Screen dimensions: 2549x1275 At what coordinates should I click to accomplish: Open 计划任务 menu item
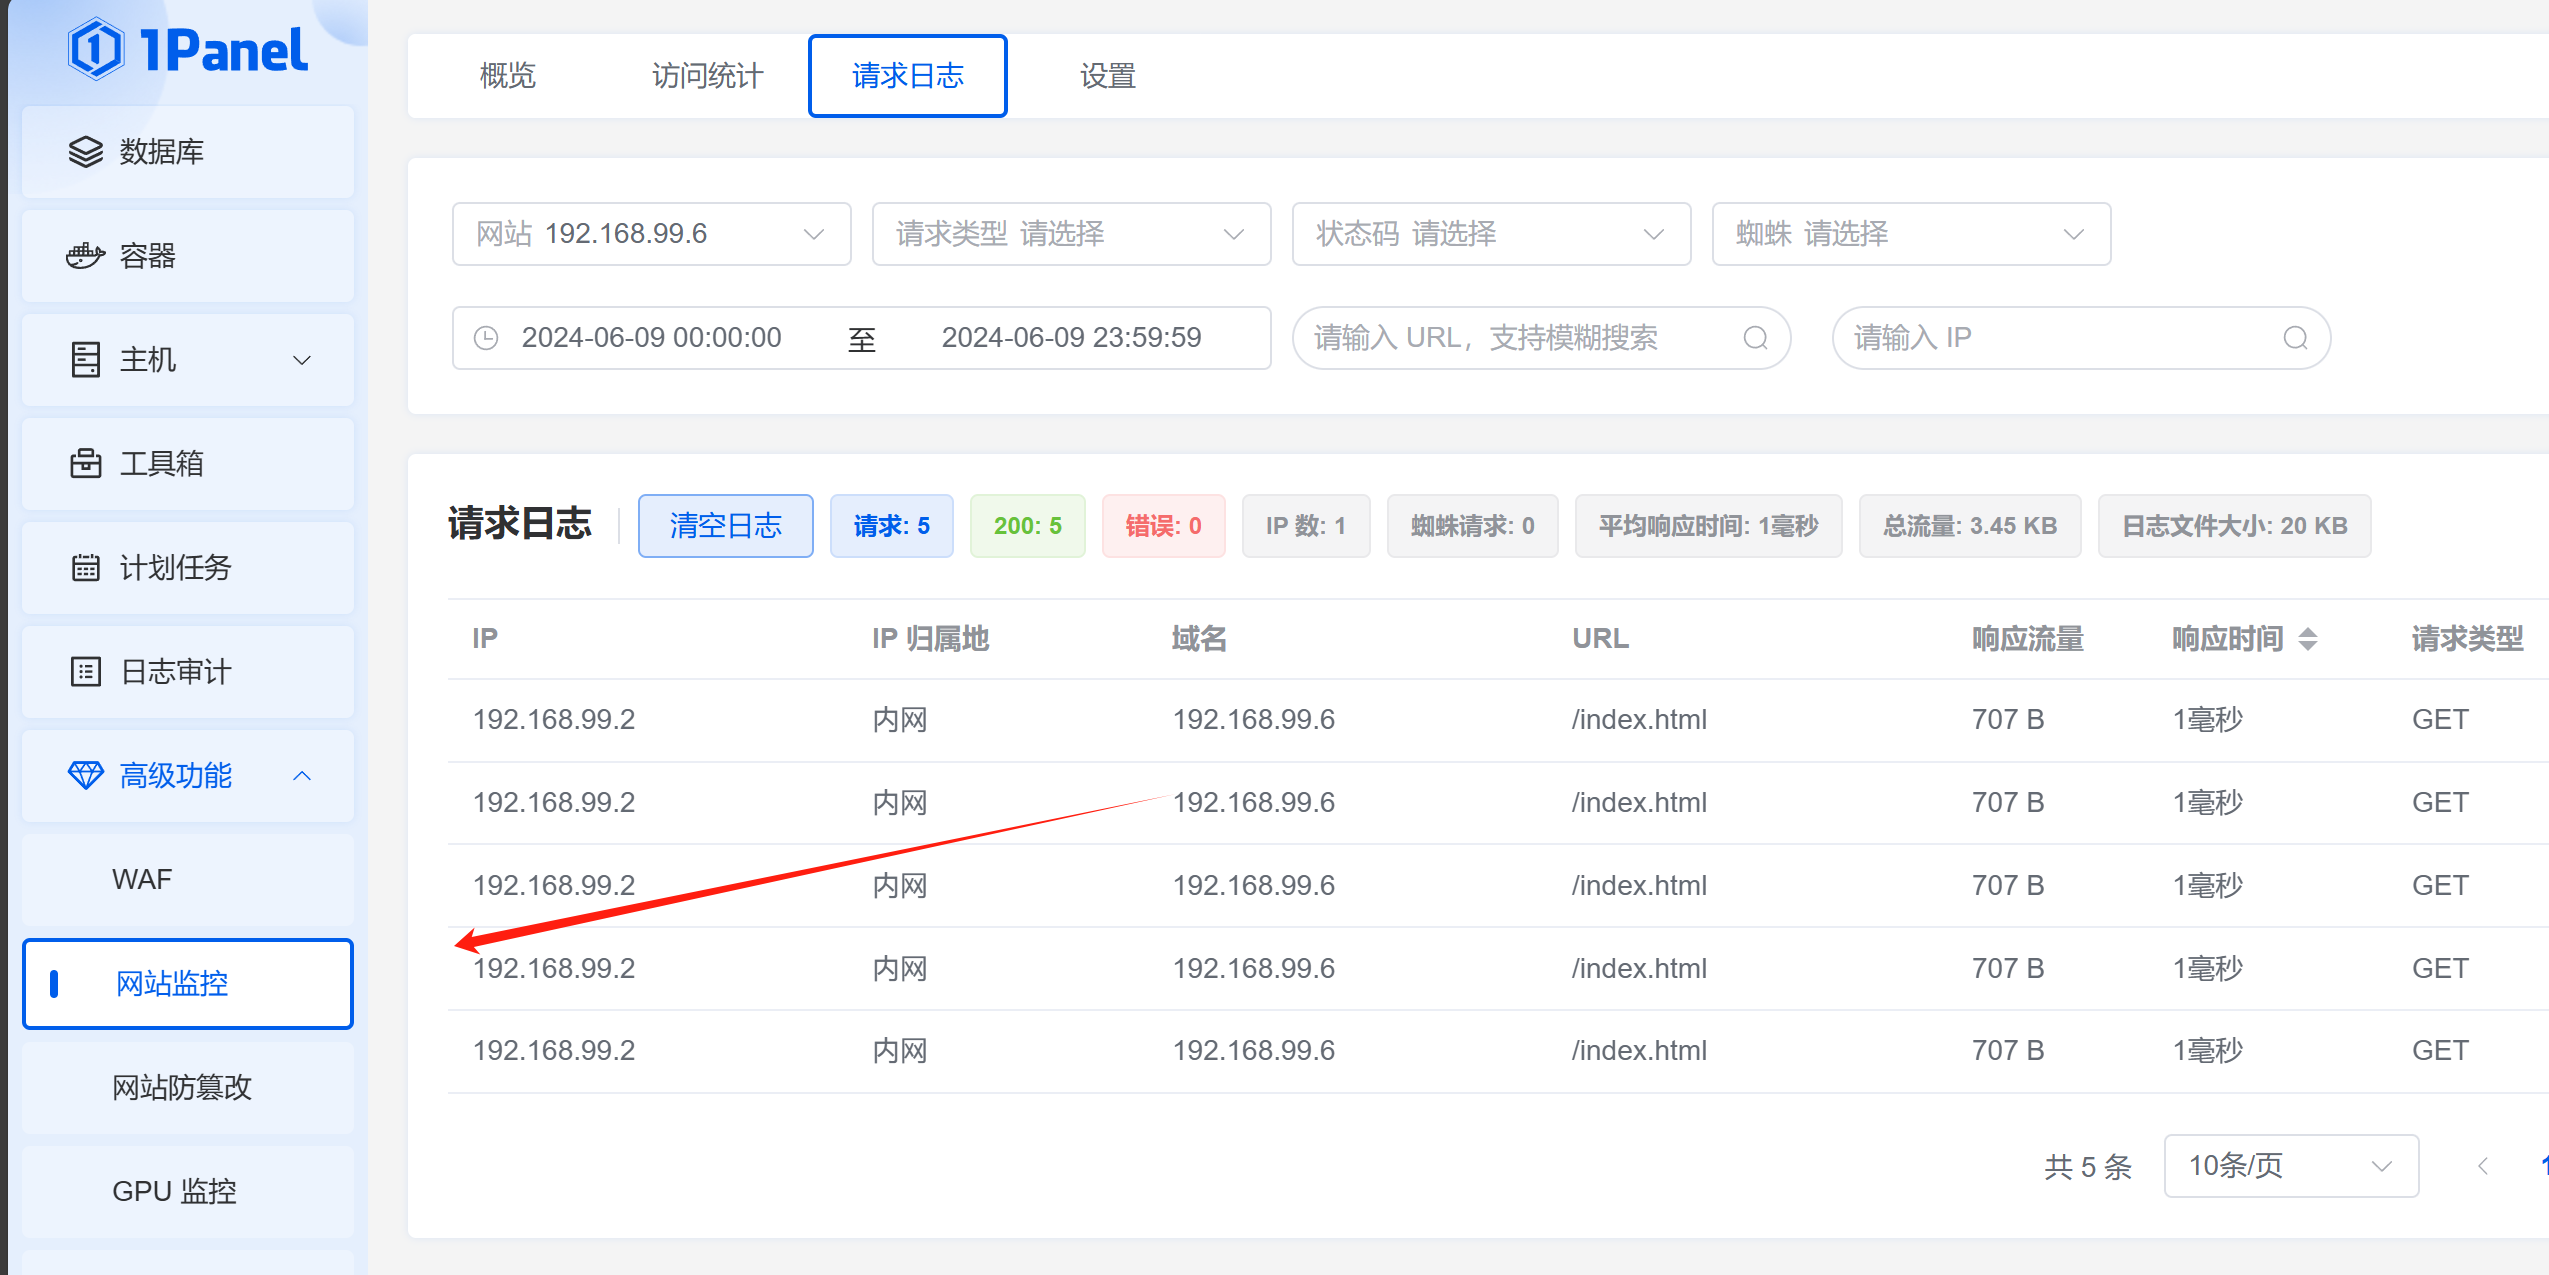pyautogui.click(x=188, y=568)
